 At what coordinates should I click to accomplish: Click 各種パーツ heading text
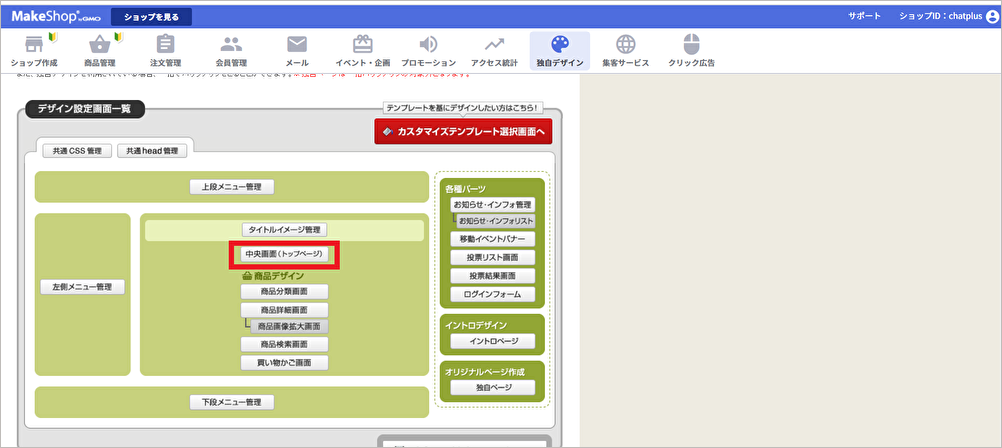[x=466, y=189]
